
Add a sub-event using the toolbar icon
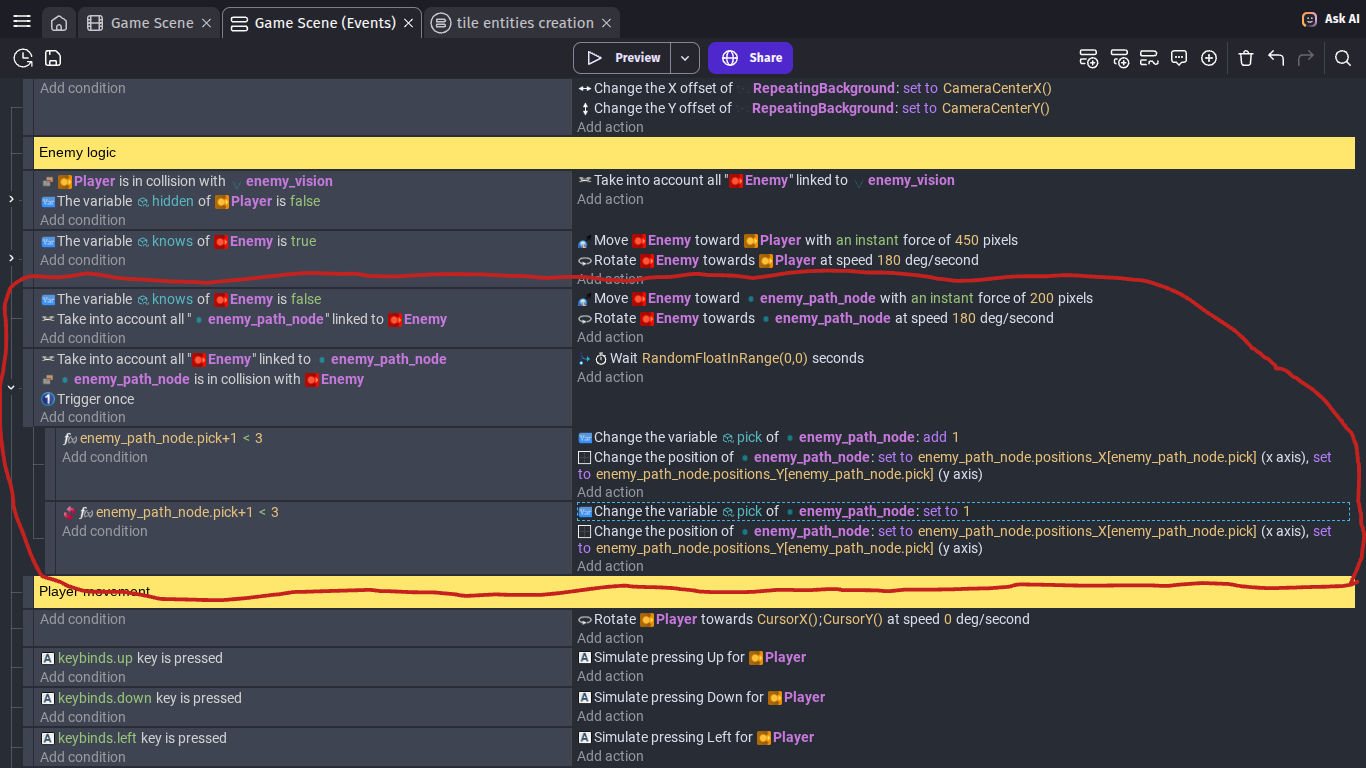[1120, 58]
